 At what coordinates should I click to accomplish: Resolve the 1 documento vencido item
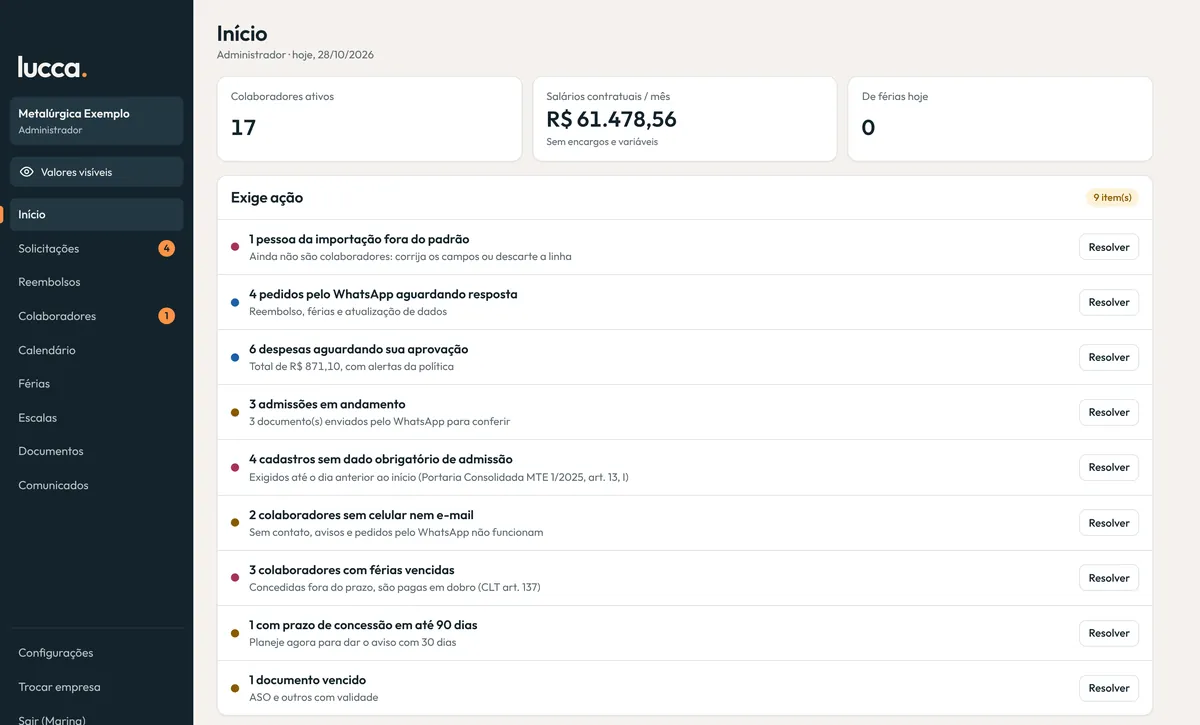point(1109,688)
